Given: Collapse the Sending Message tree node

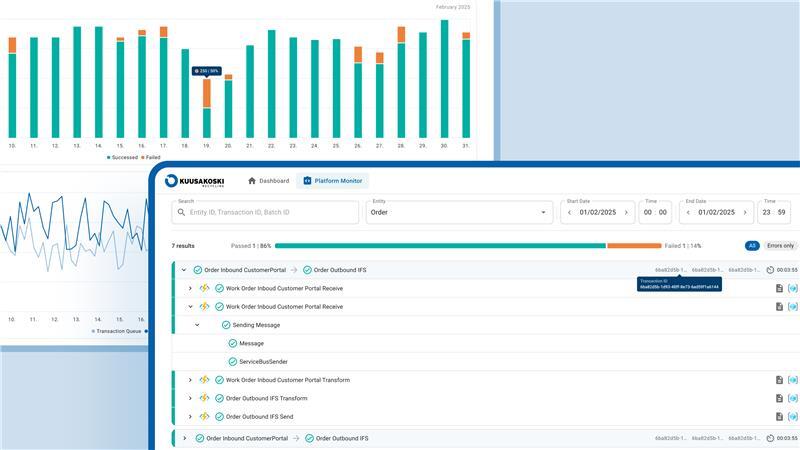Looking at the screenshot, I should point(197,325).
